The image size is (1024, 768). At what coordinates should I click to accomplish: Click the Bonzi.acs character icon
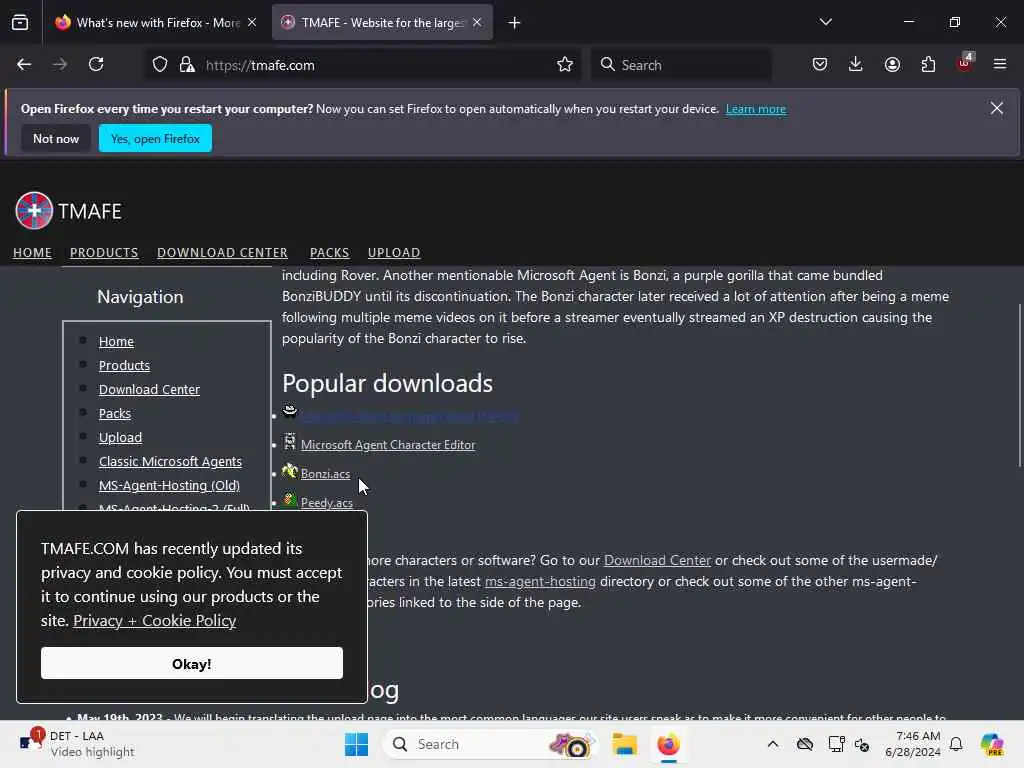point(289,471)
